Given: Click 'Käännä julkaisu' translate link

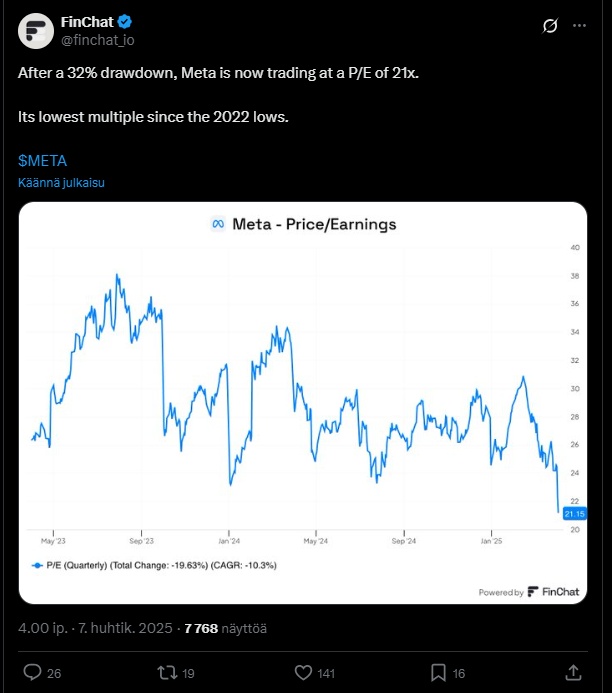Looking at the screenshot, I should 61,183.
